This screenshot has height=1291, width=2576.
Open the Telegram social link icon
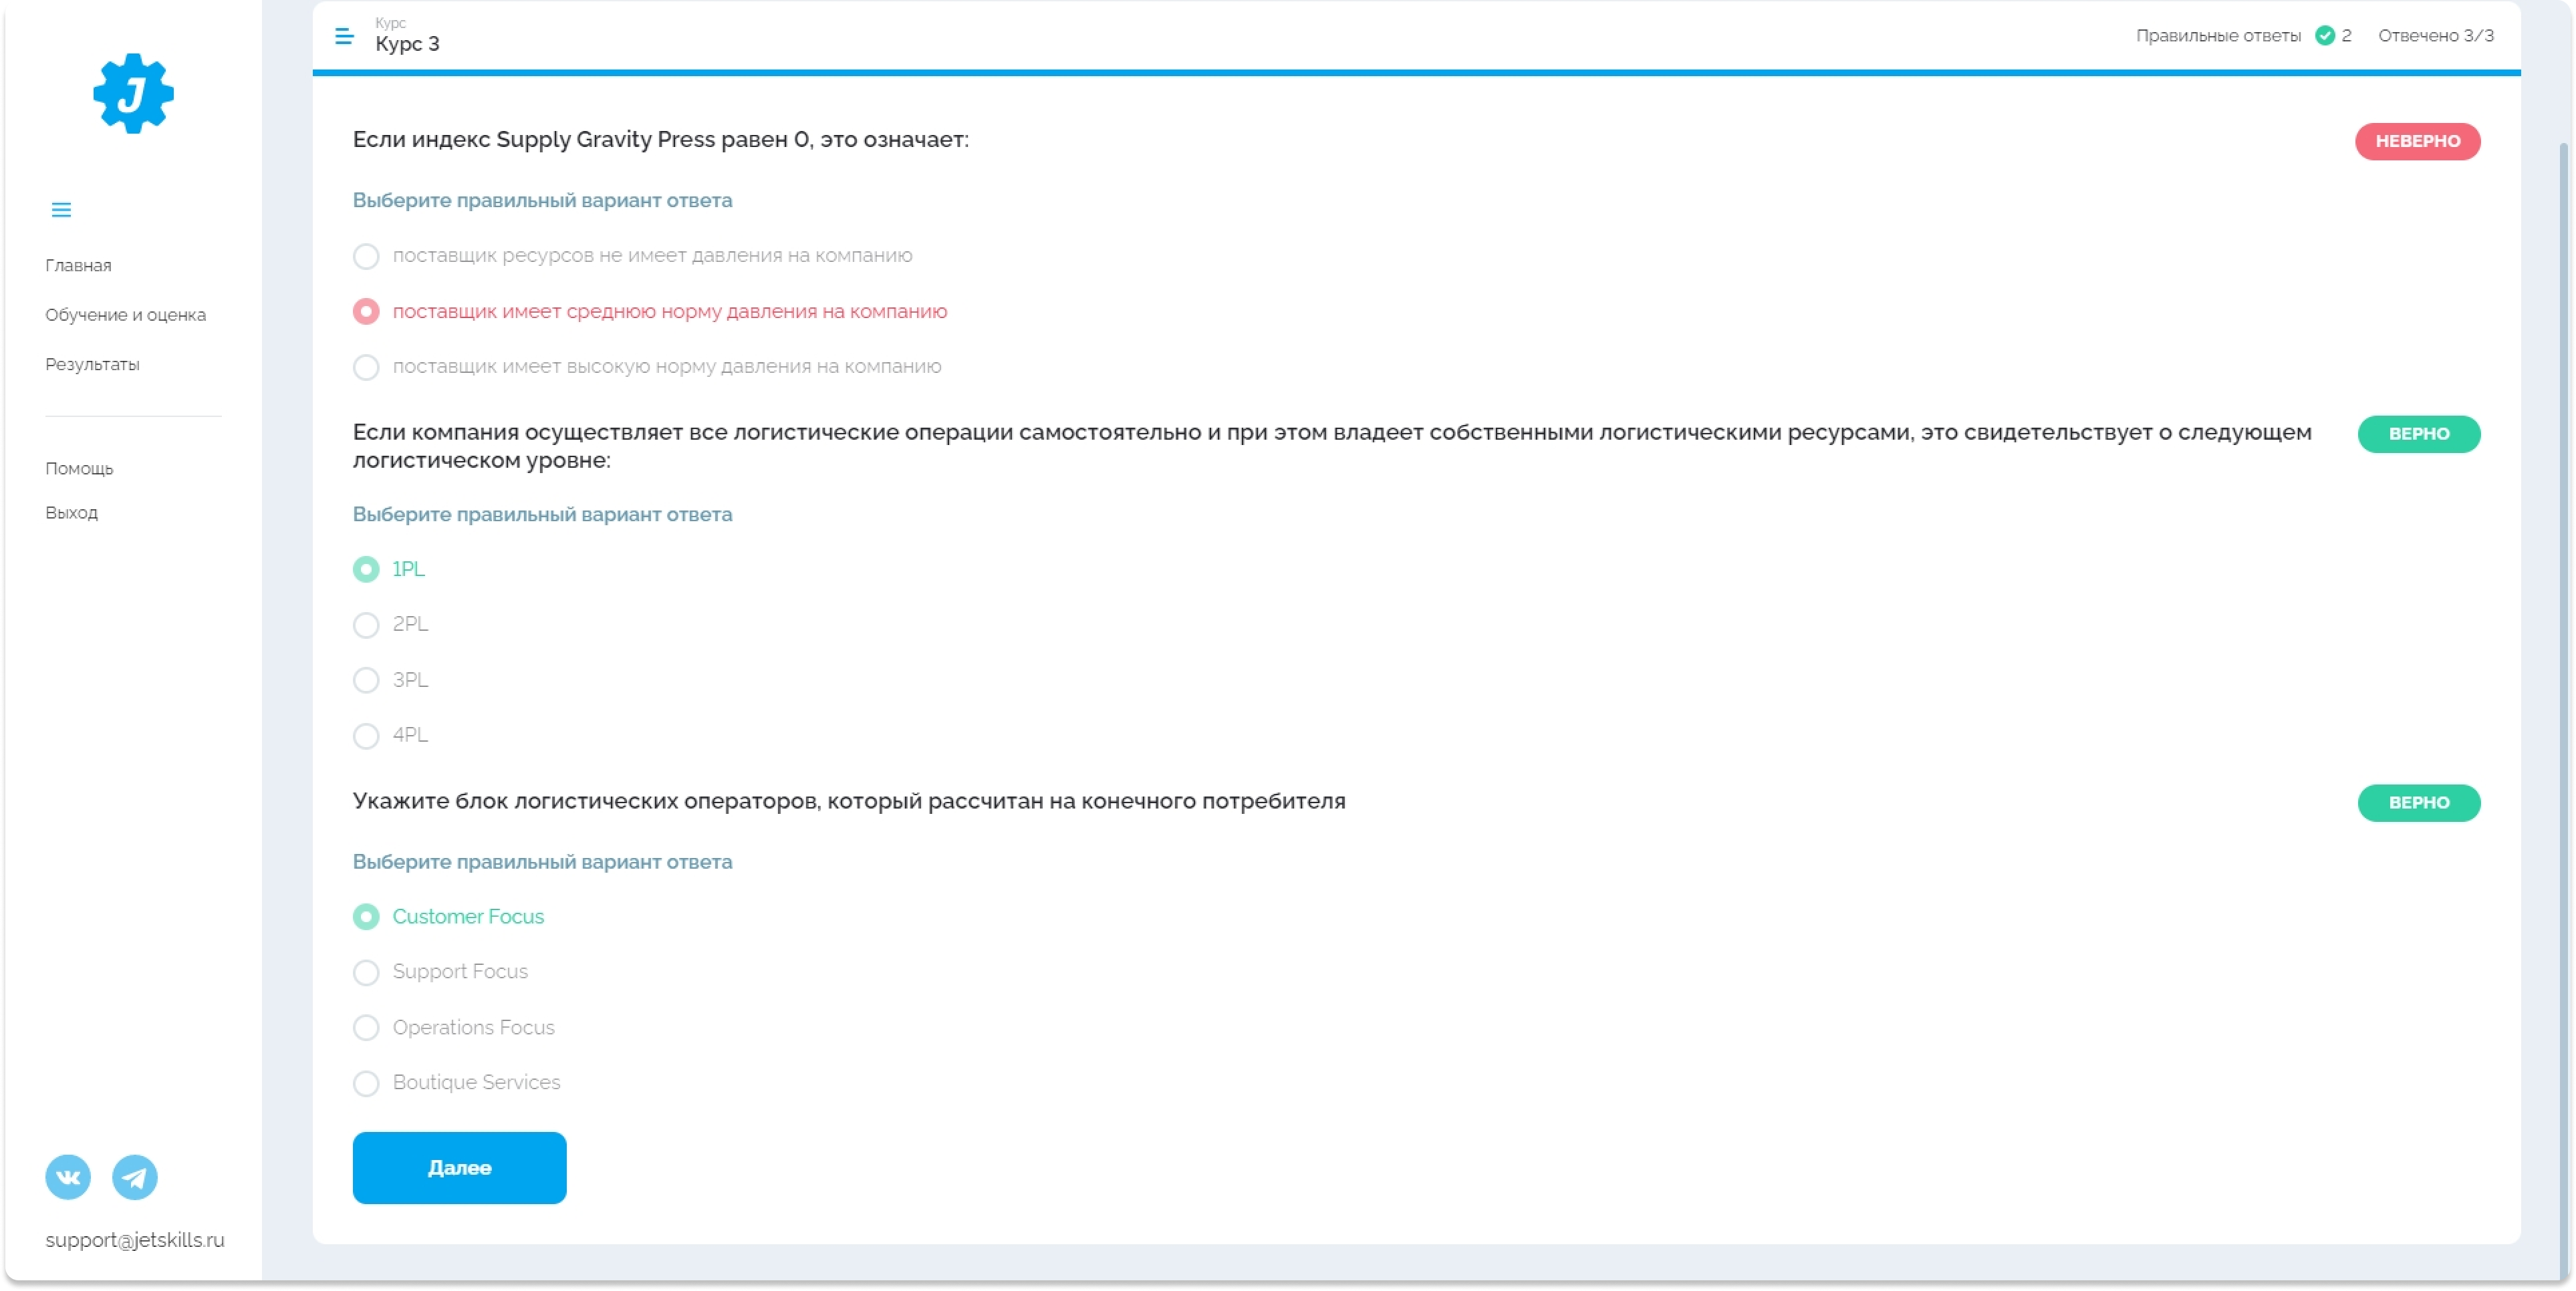[x=135, y=1177]
